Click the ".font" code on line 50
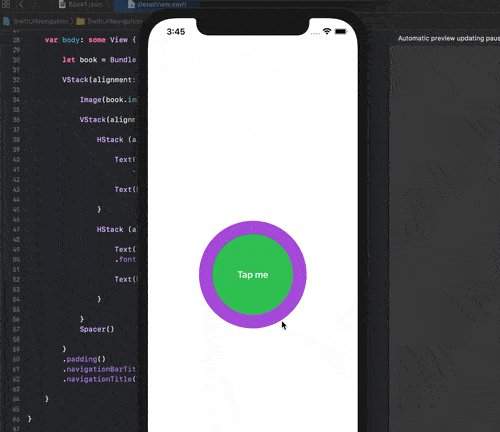The height and width of the screenshot is (432, 500). (125, 259)
